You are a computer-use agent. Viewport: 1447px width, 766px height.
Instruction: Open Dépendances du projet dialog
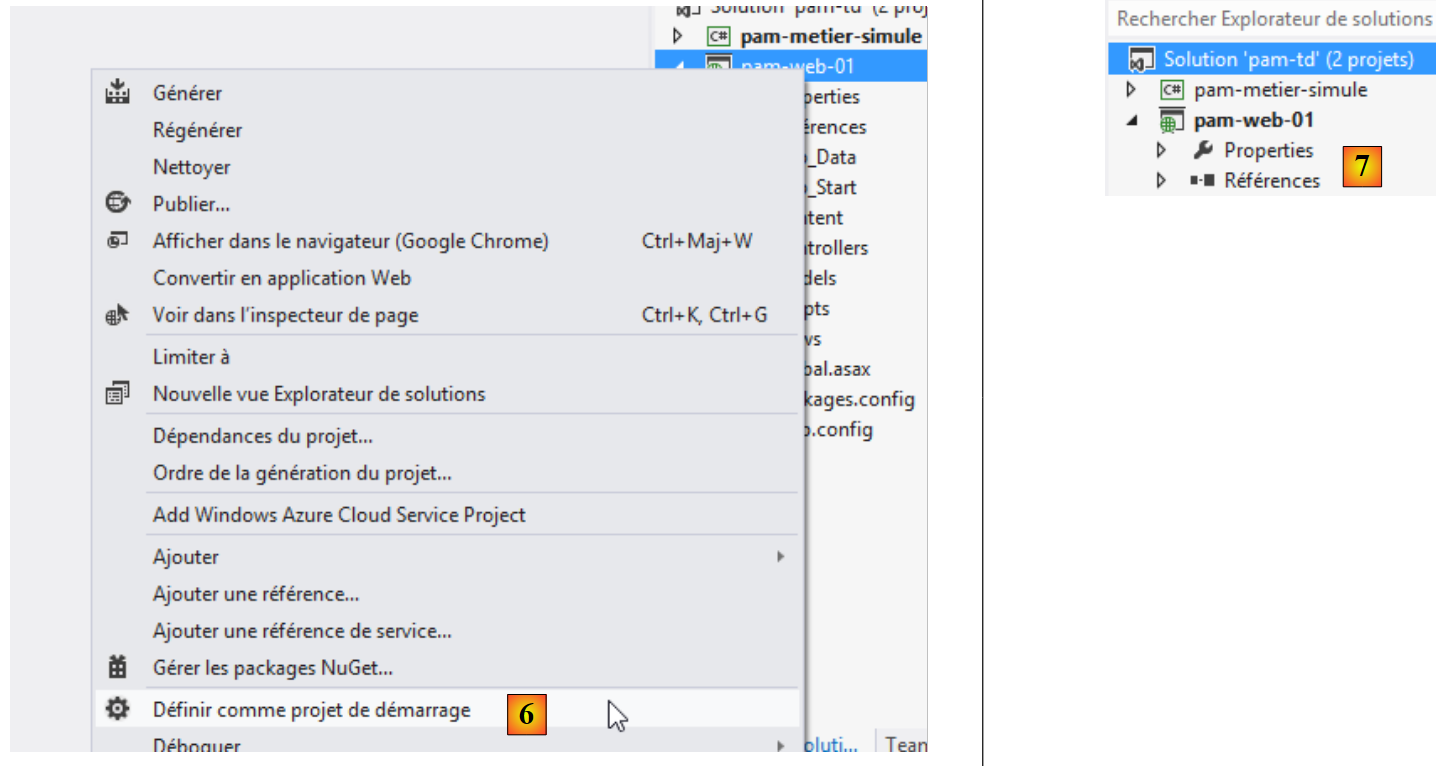(x=262, y=436)
